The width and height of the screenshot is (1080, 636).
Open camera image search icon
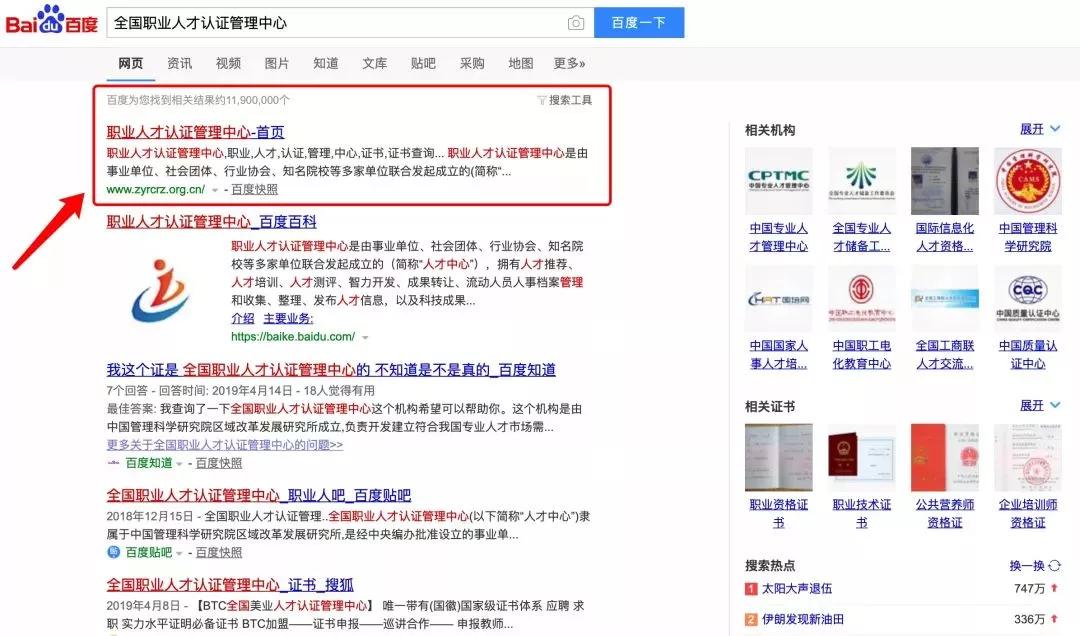pyautogui.click(x=576, y=23)
